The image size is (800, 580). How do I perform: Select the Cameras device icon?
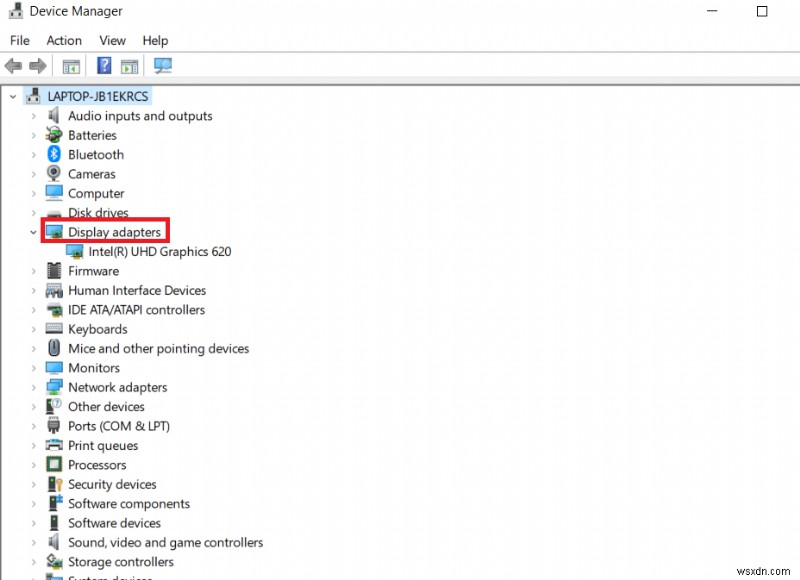[x=52, y=174]
